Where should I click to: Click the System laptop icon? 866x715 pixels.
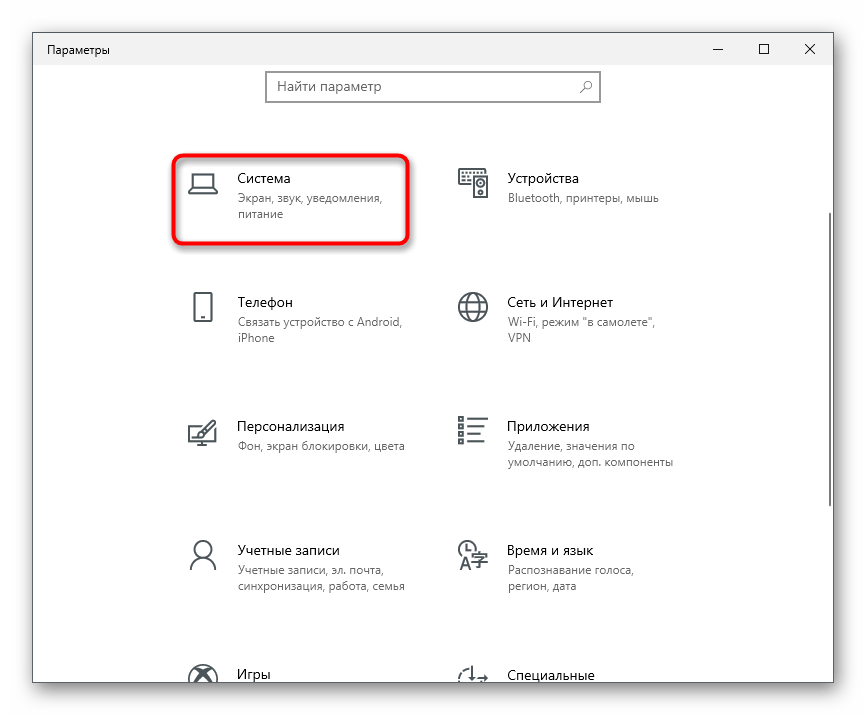click(203, 182)
